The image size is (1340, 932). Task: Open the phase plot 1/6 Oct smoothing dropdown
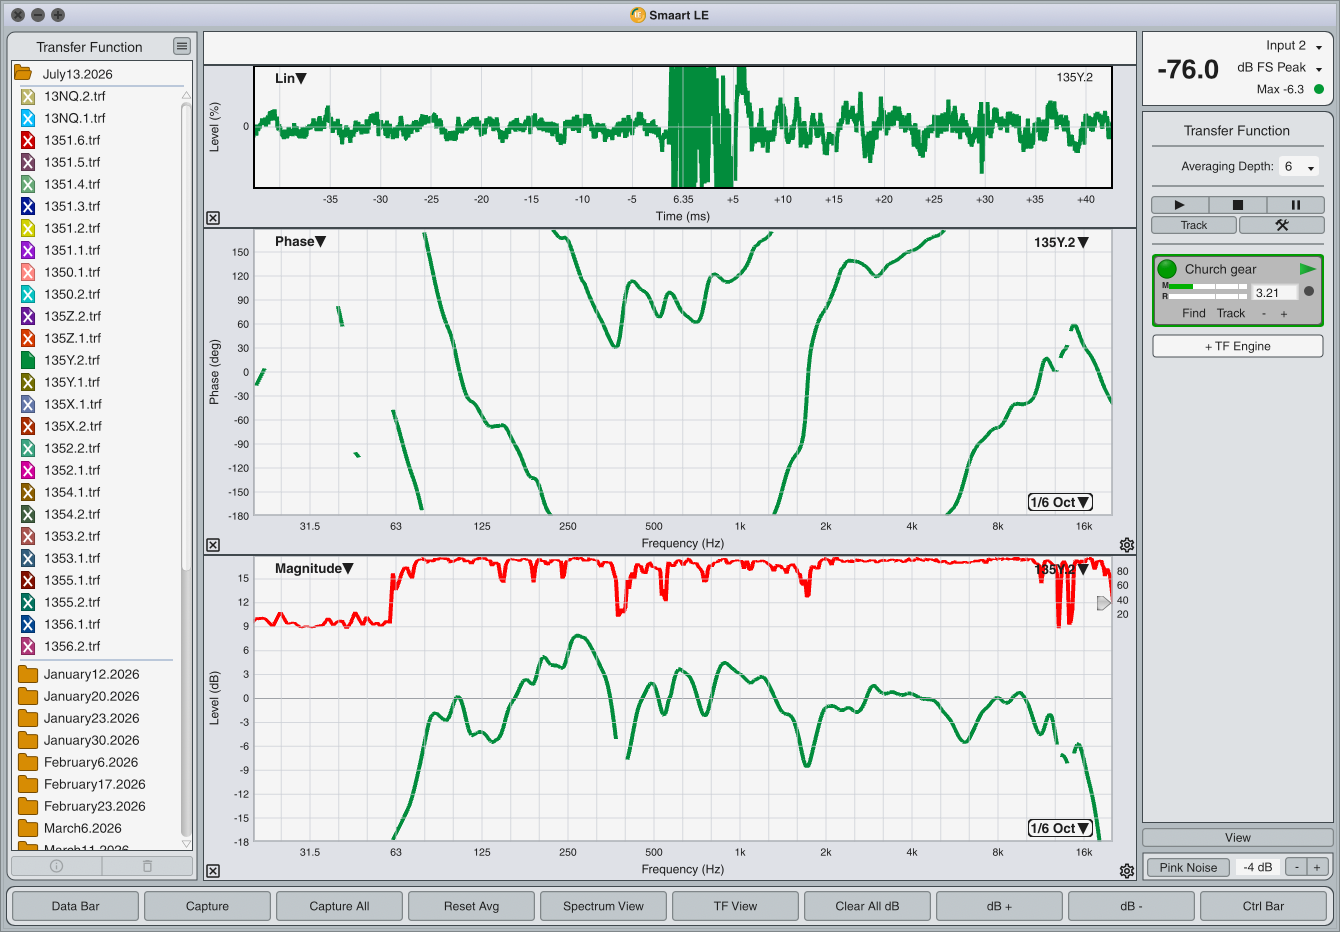[1060, 502]
